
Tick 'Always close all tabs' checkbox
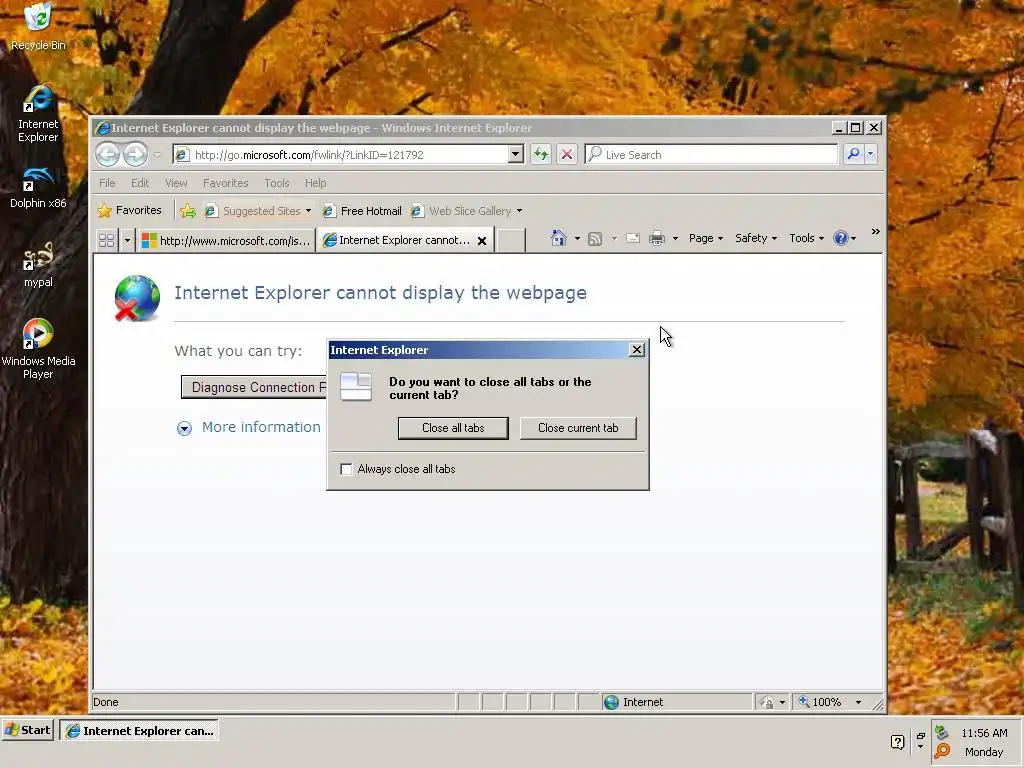tap(346, 469)
